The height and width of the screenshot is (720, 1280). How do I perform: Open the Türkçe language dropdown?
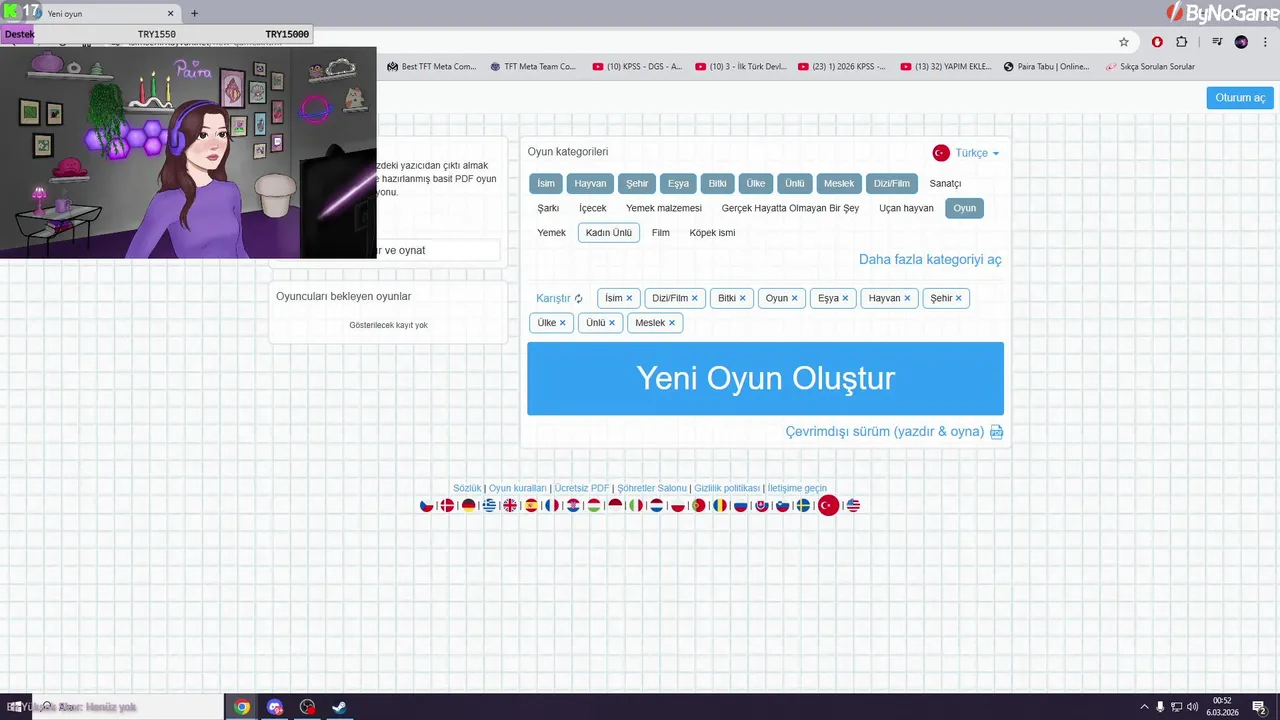(966, 153)
